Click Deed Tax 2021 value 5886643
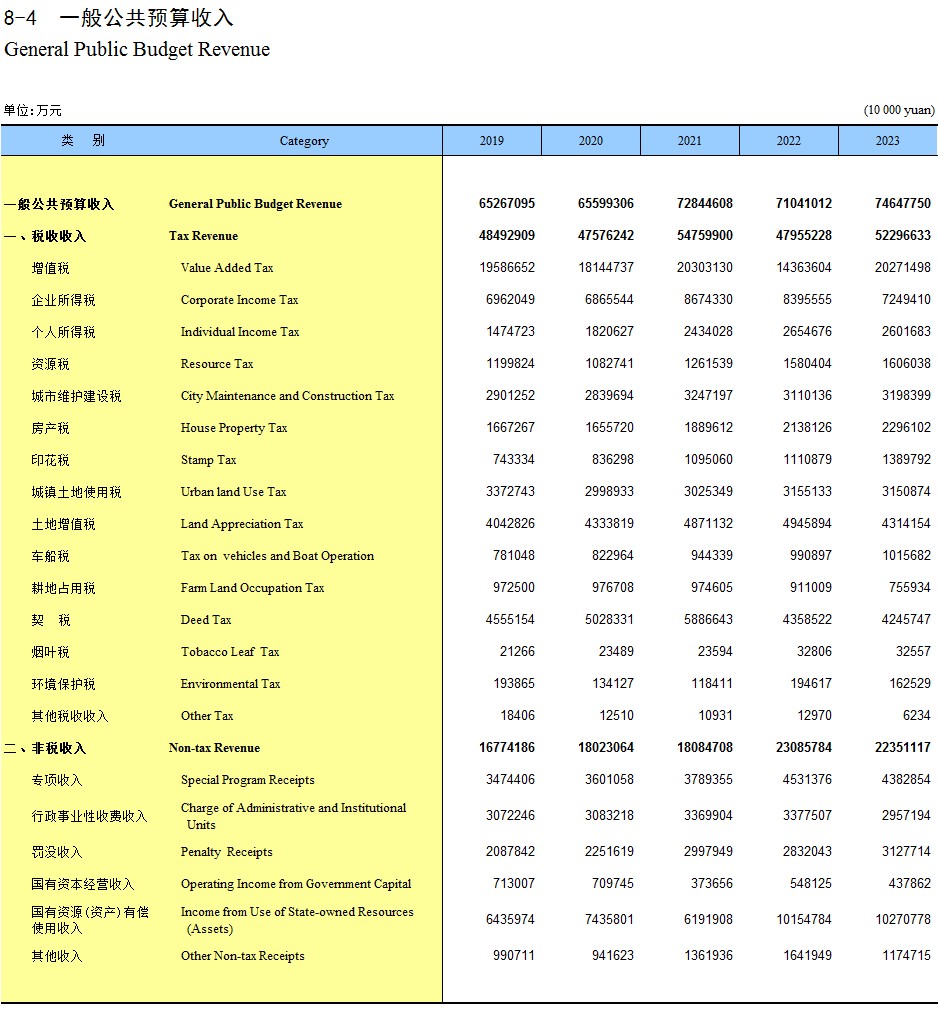 pos(708,620)
